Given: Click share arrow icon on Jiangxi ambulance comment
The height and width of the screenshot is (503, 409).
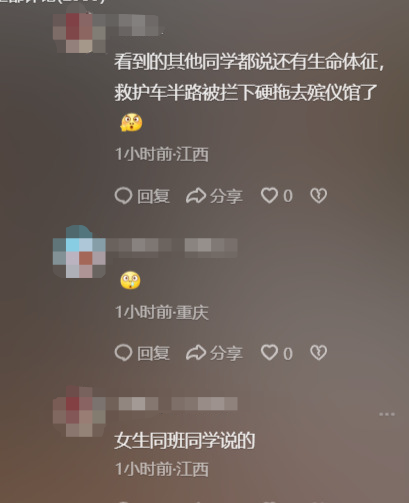Looking at the screenshot, I should [x=196, y=196].
